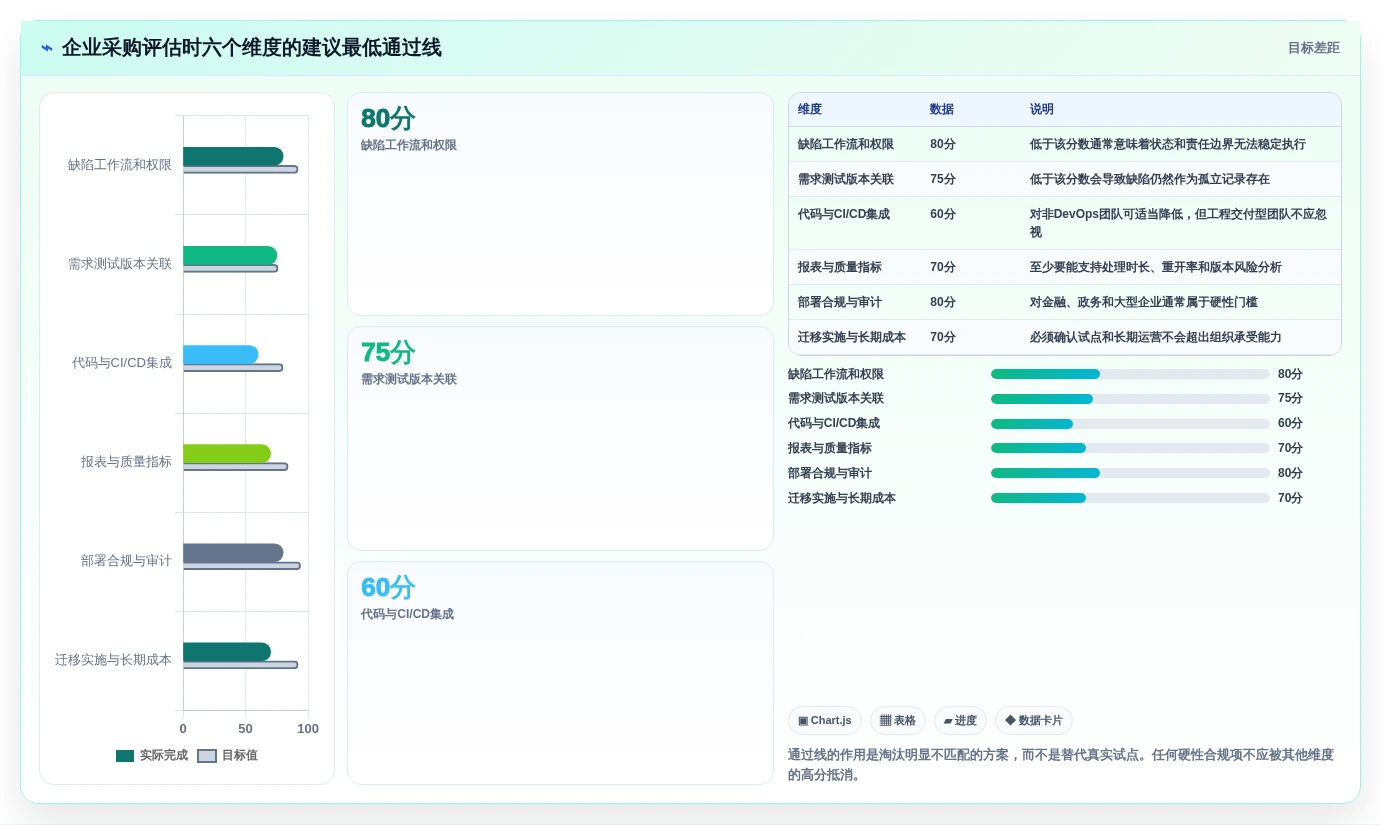1381x825 pixels.
Task: Click the green 需求测试版本关联 chart bar
Action: (230, 255)
